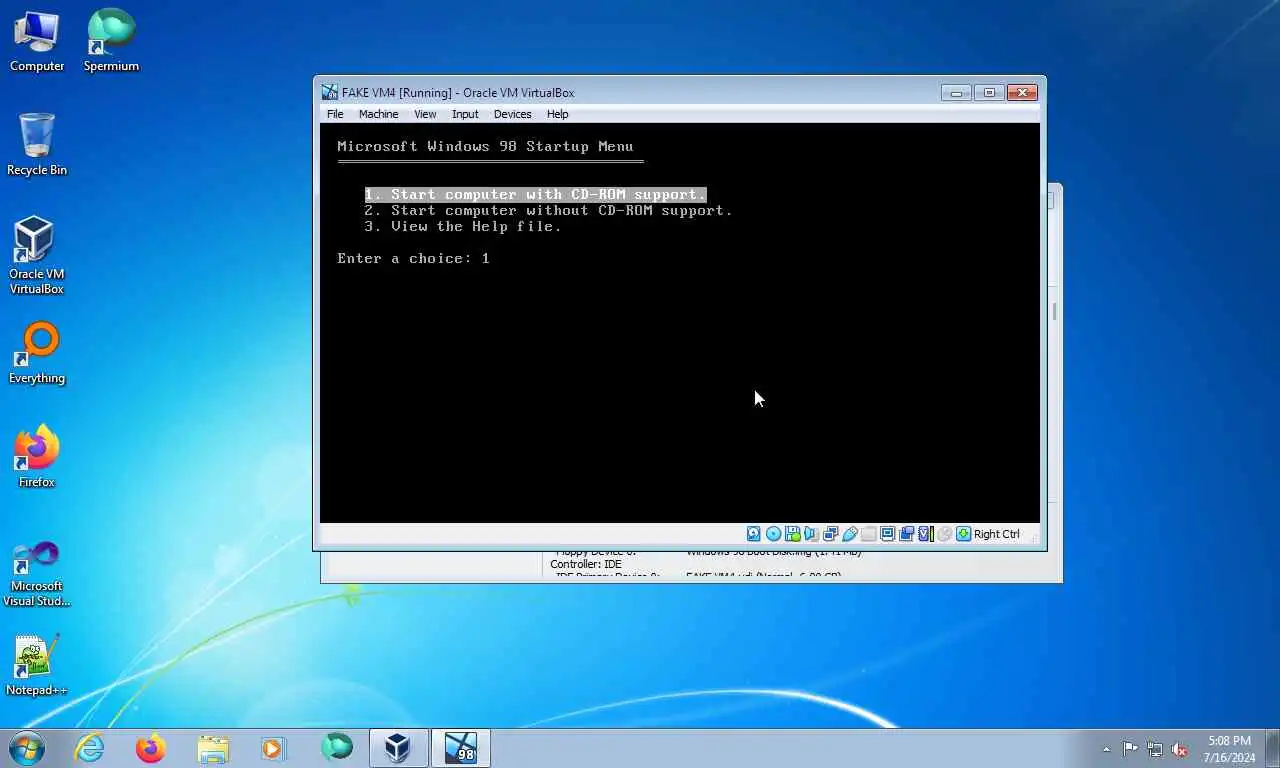The width and height of the screenshot is (1280, 768).
Task: Maximize the FAKE VM4 VirtualBox window
Action: (x=989, y=92)
